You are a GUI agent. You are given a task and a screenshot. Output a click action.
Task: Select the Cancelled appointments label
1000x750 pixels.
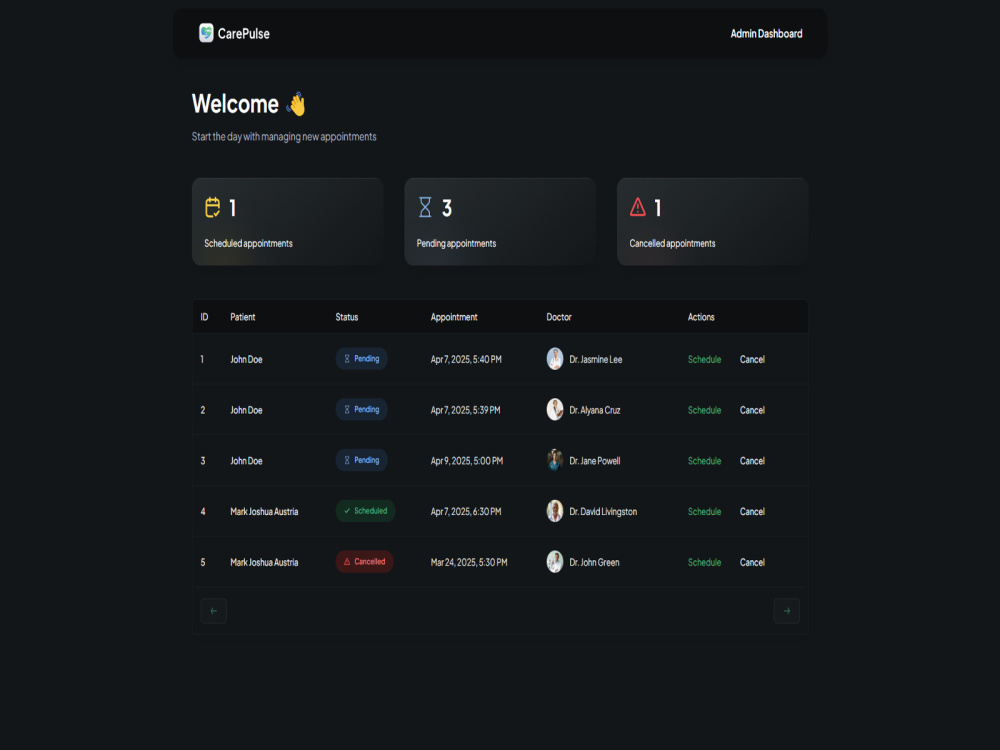pos(672,244)
